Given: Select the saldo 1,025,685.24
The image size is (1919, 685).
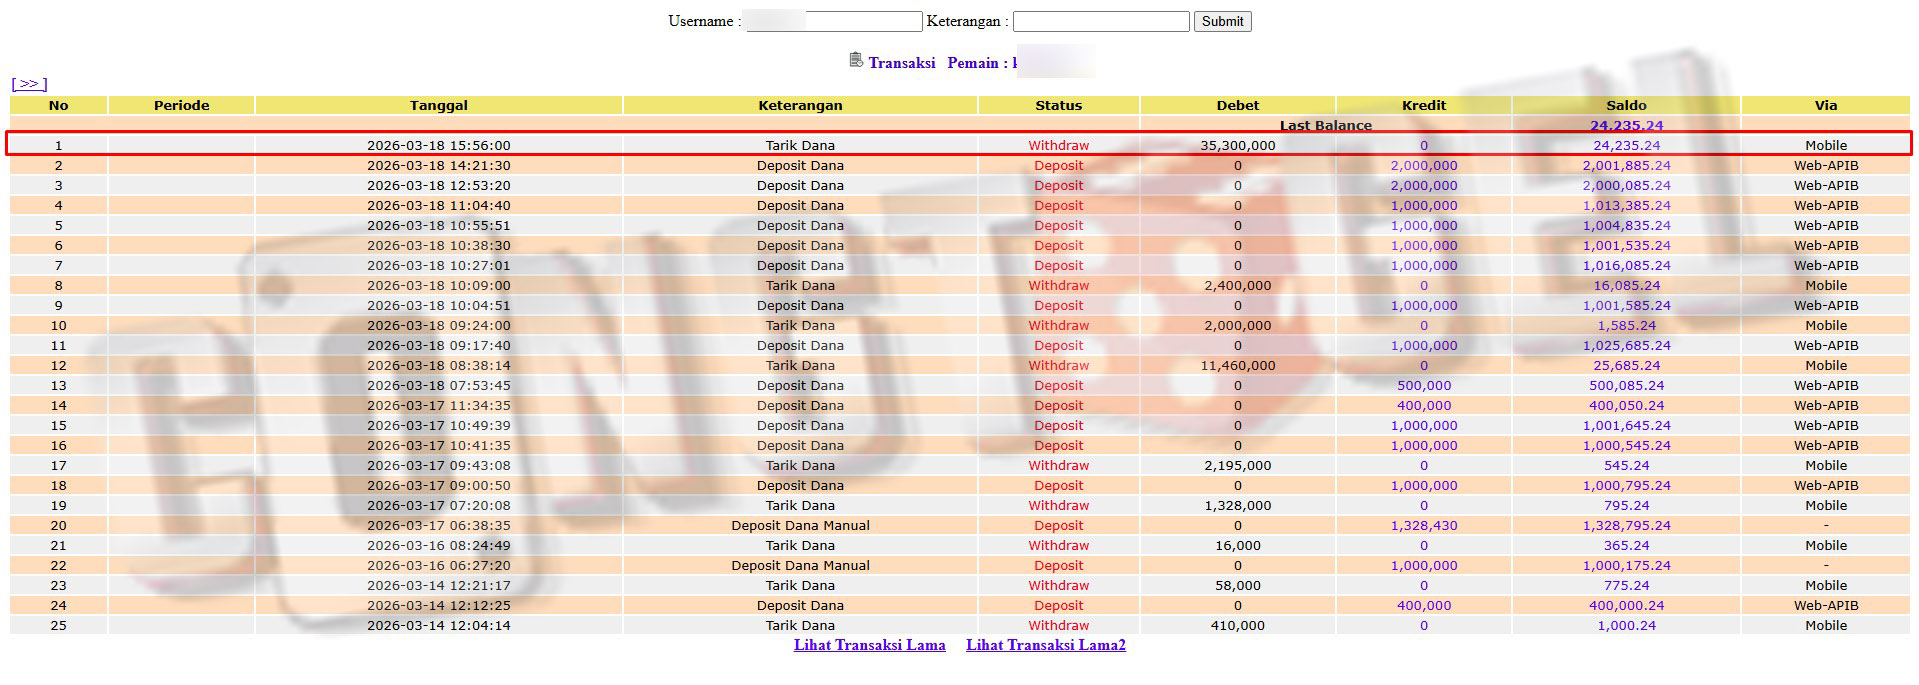Looking at the screenshot, I should (1626, 345).
